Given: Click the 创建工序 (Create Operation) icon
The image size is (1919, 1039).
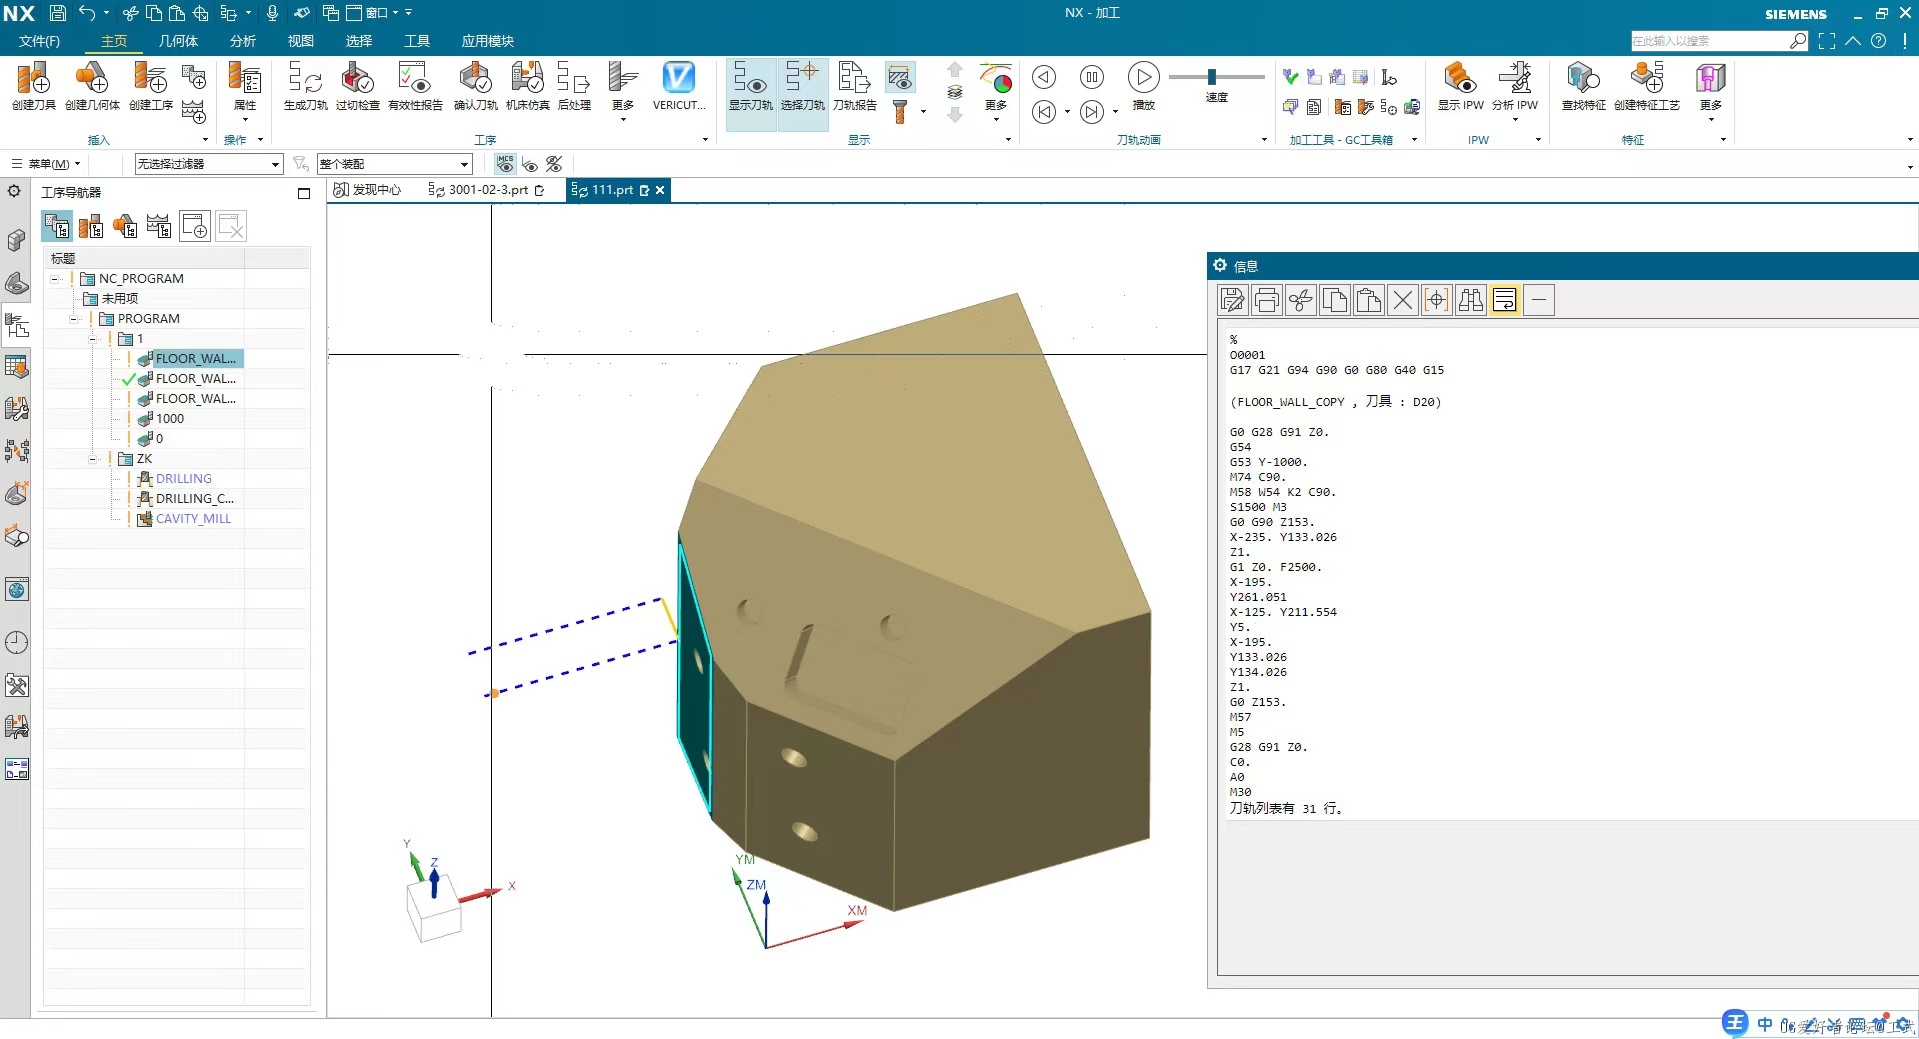Looking at the screenshot, I should 151,86.
